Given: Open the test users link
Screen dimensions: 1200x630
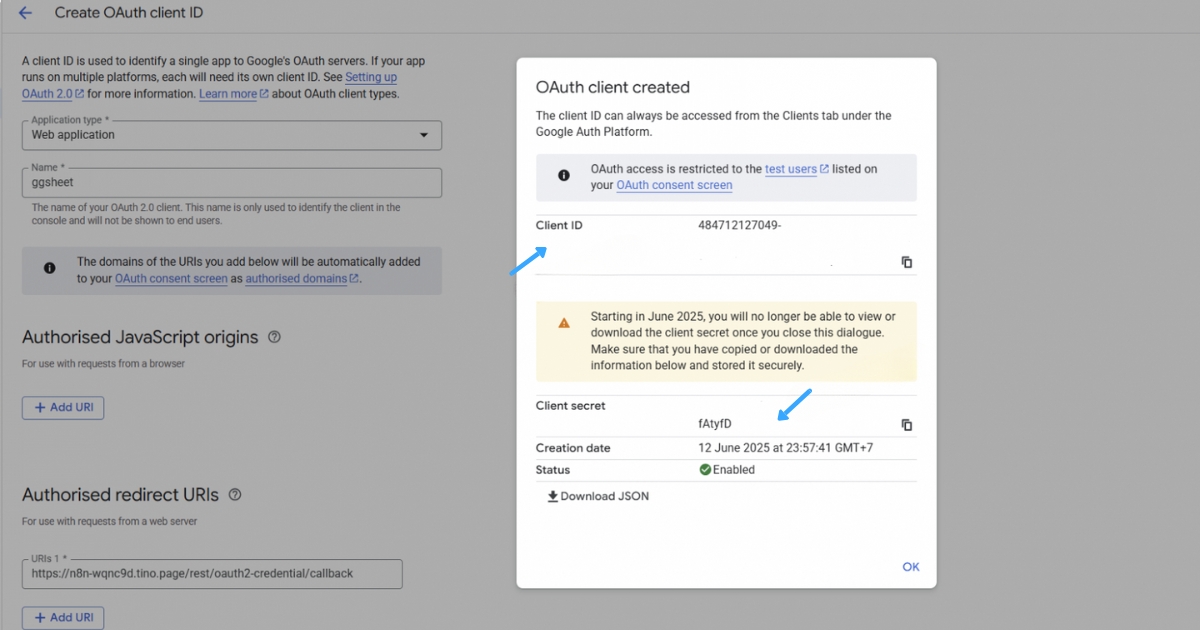Looking at the screenshot, I should coord(791,169).
